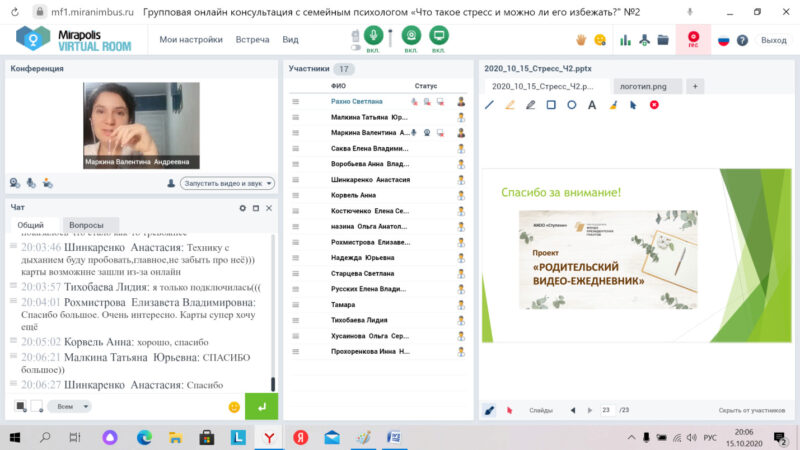Switch to the логотип.png tab
This screenshot has height=450, width=800.
coord(647,86)
